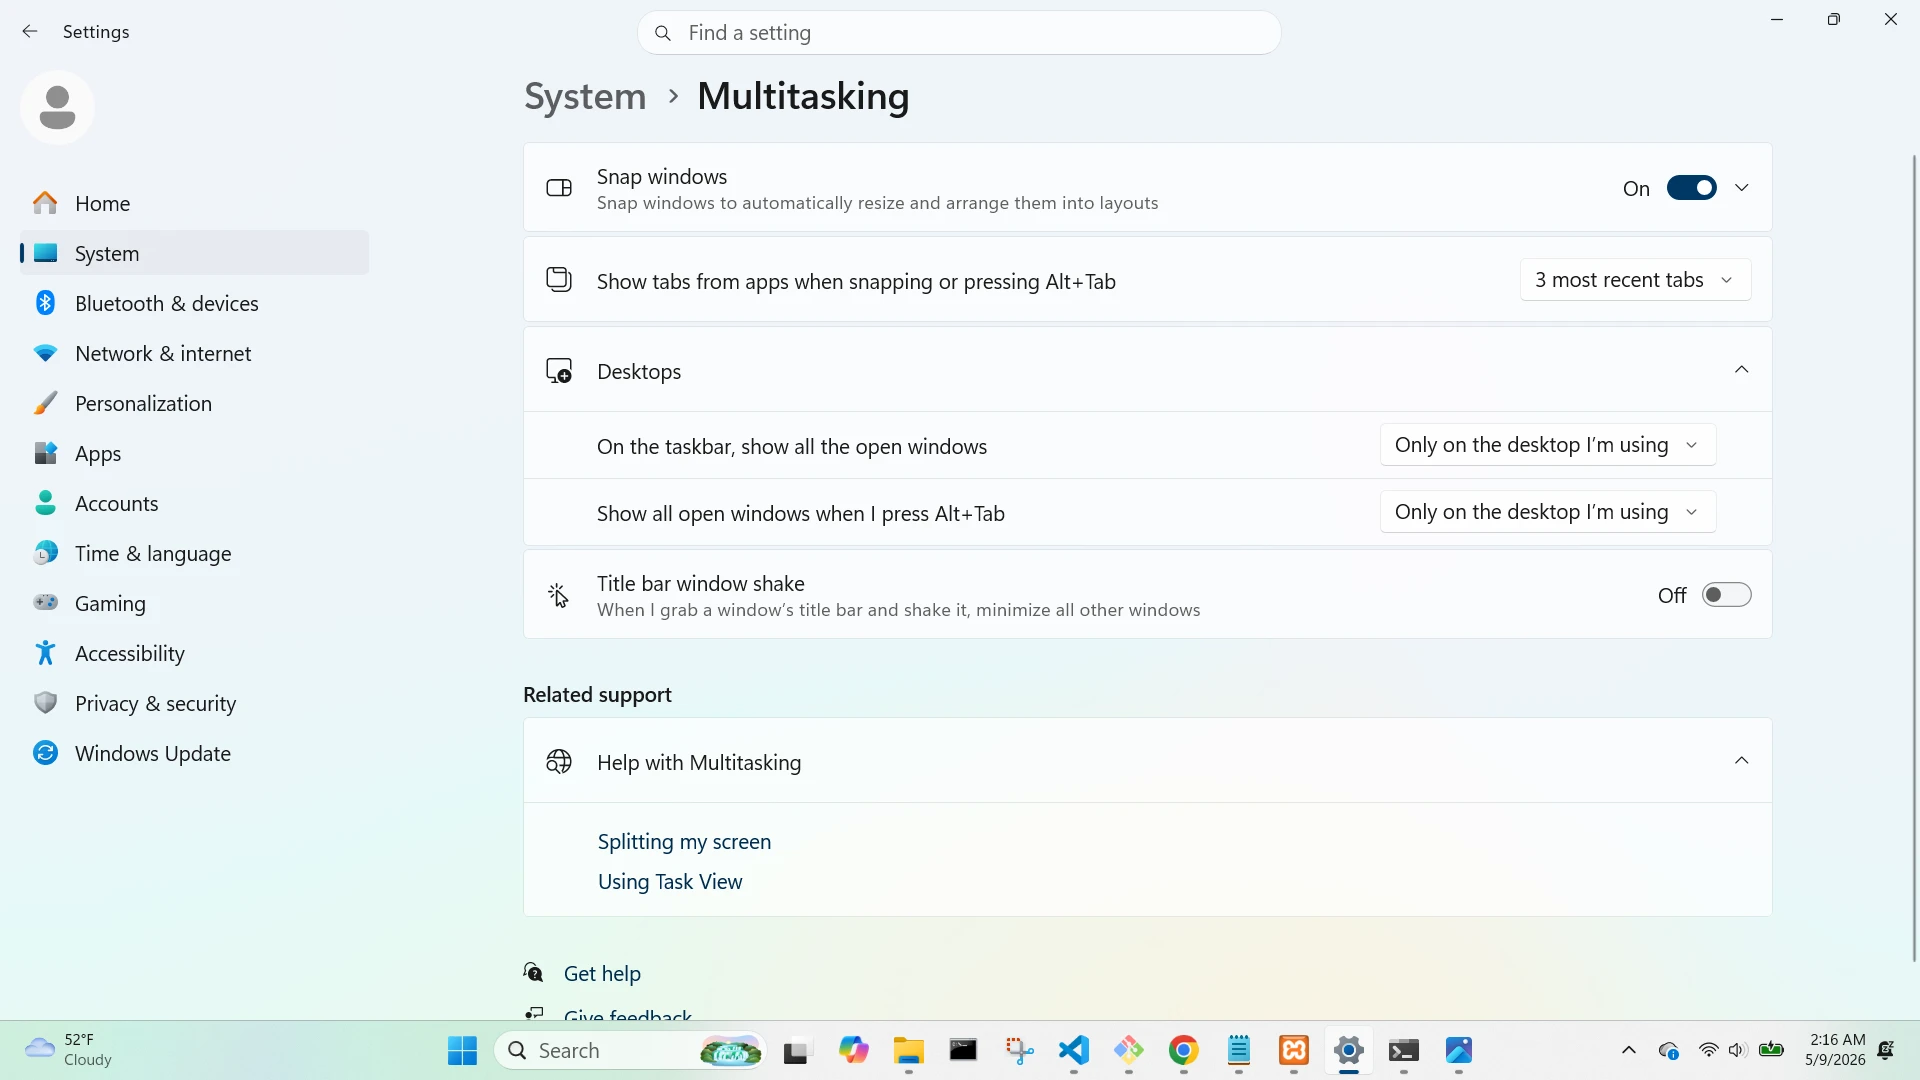This screenshot has width=1920, height=1080.
Task: Open Gaming settings
Action: point(194,603)
